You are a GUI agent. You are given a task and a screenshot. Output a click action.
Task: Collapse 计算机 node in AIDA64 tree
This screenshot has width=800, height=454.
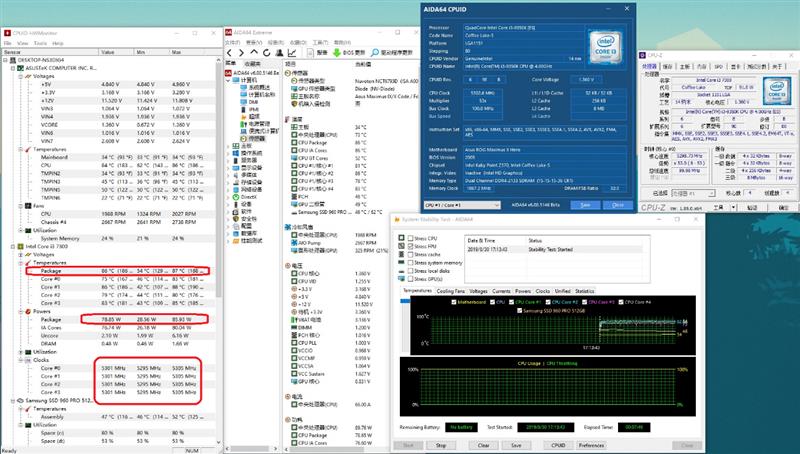pos(228,80)
